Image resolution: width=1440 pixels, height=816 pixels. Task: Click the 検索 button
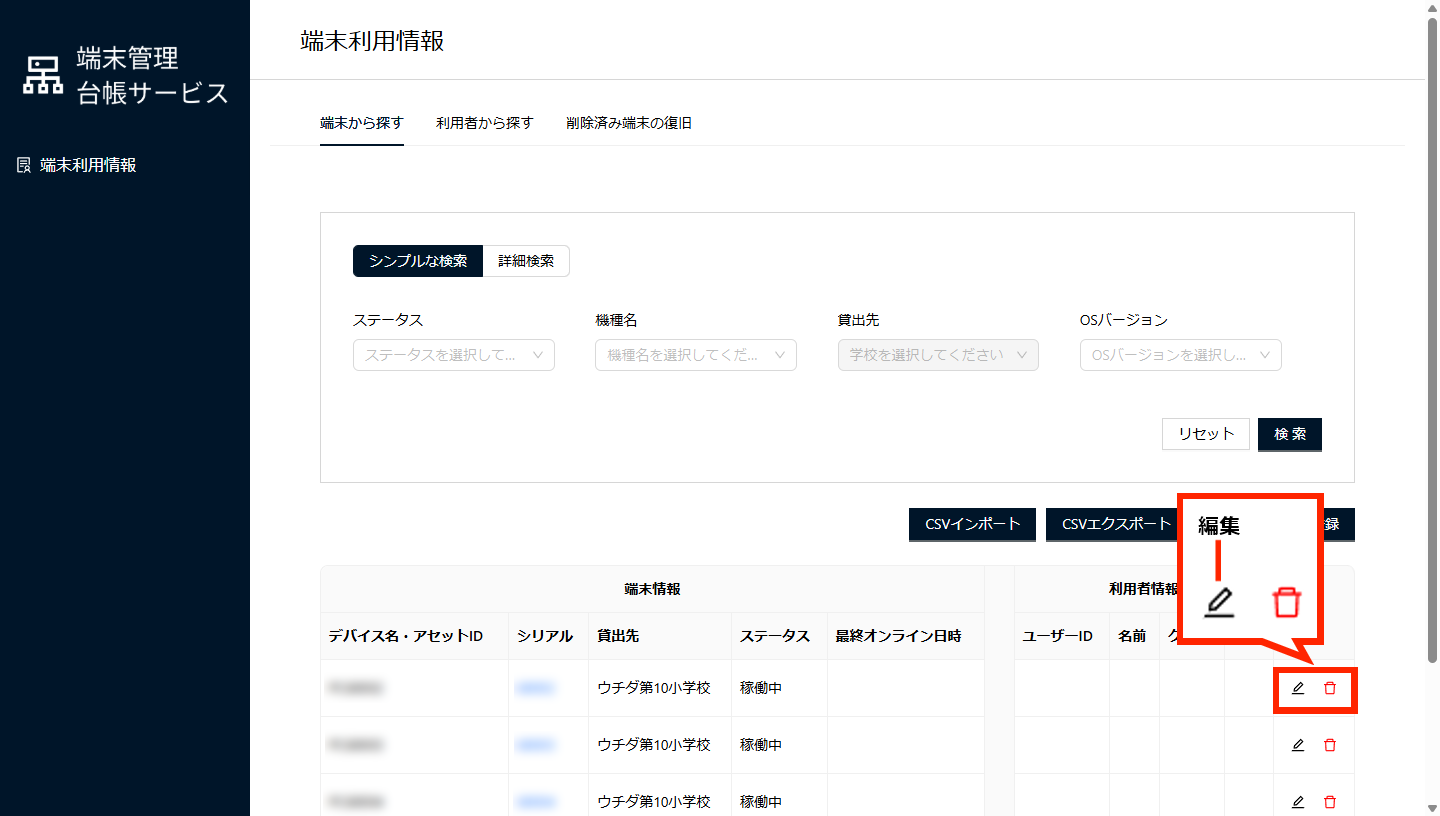point(1289,434)
